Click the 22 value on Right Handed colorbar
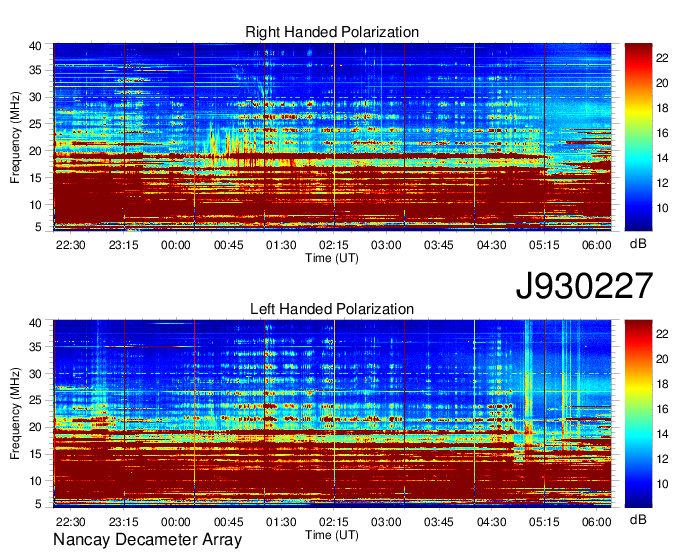Viewport: 680px width, 552px height. click(x=662, y=58)
